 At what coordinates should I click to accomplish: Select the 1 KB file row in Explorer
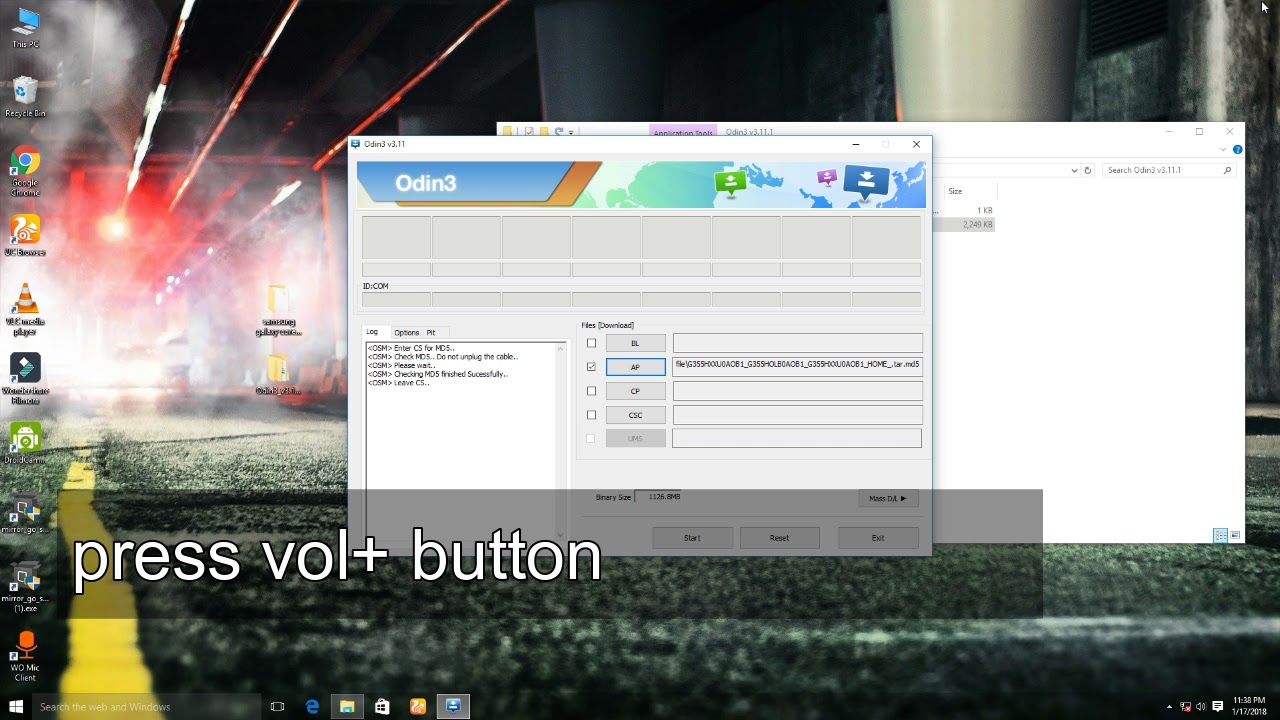[x=964, y=211]
